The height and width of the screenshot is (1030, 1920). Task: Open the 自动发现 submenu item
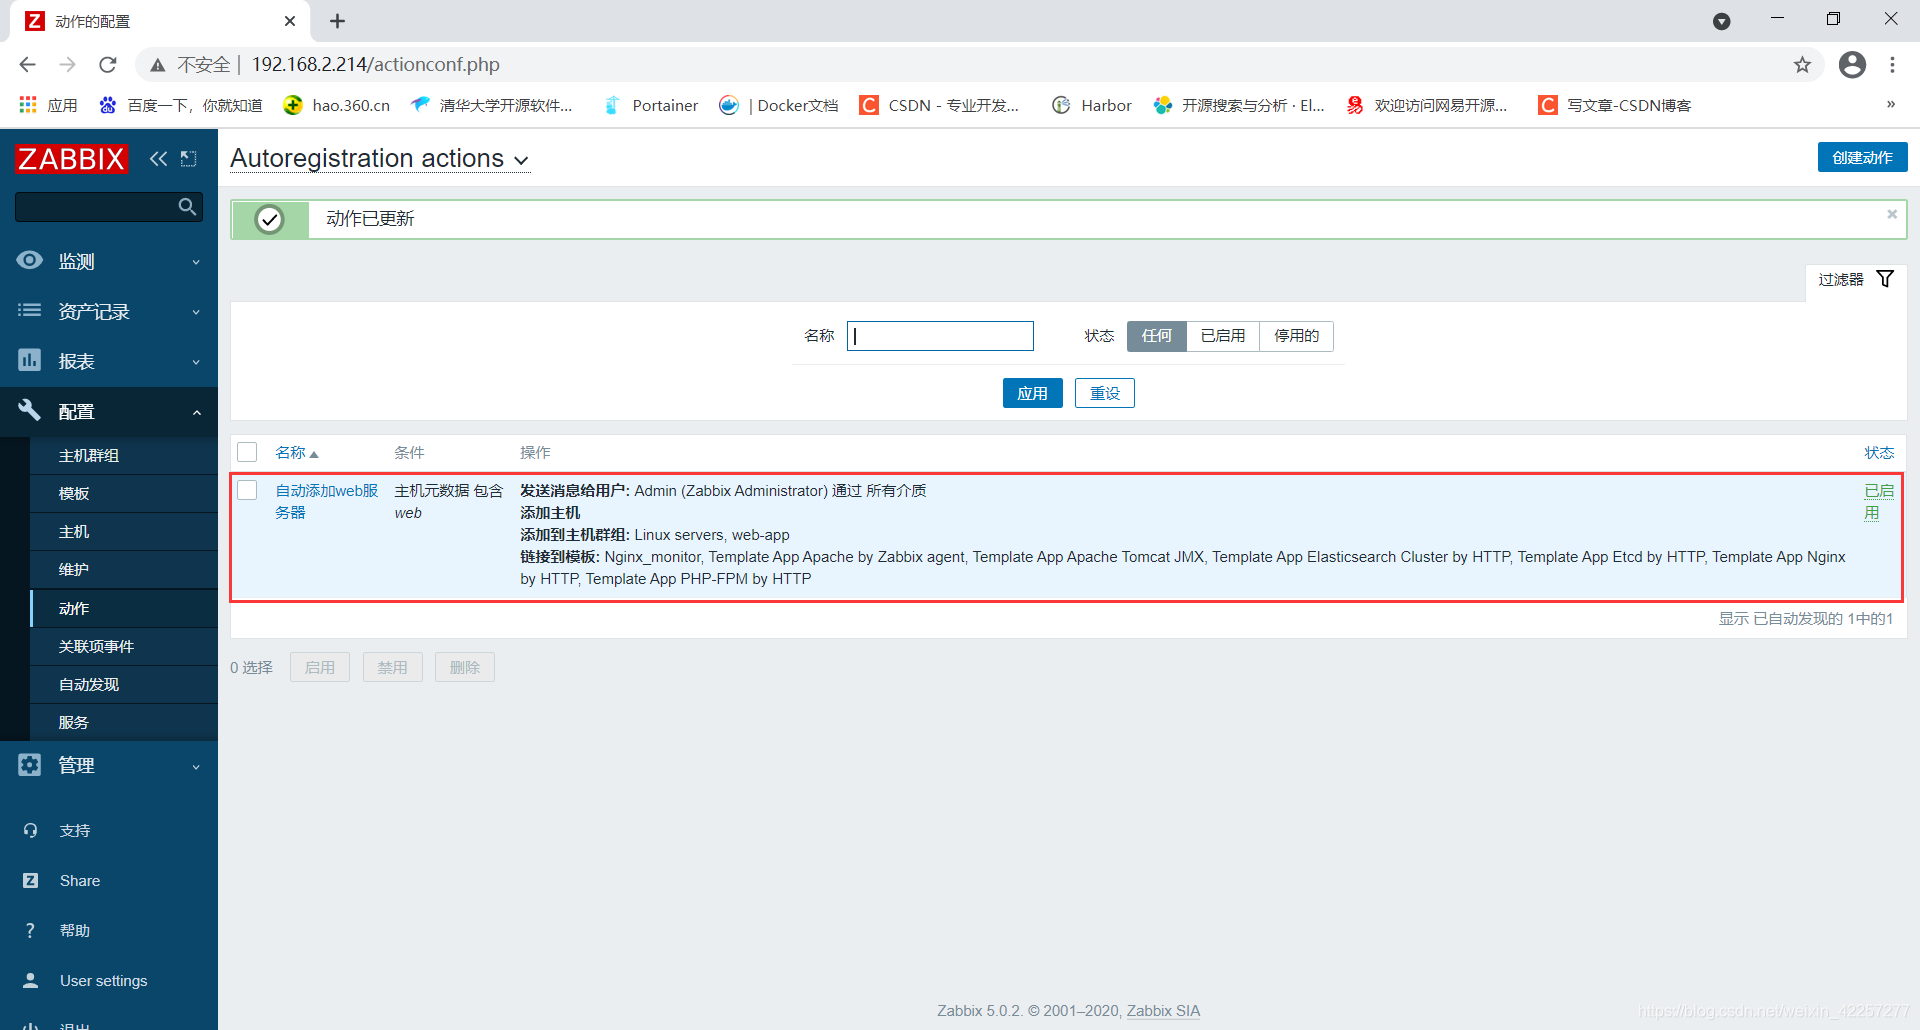pyautogui.click(x=124, y=684)
